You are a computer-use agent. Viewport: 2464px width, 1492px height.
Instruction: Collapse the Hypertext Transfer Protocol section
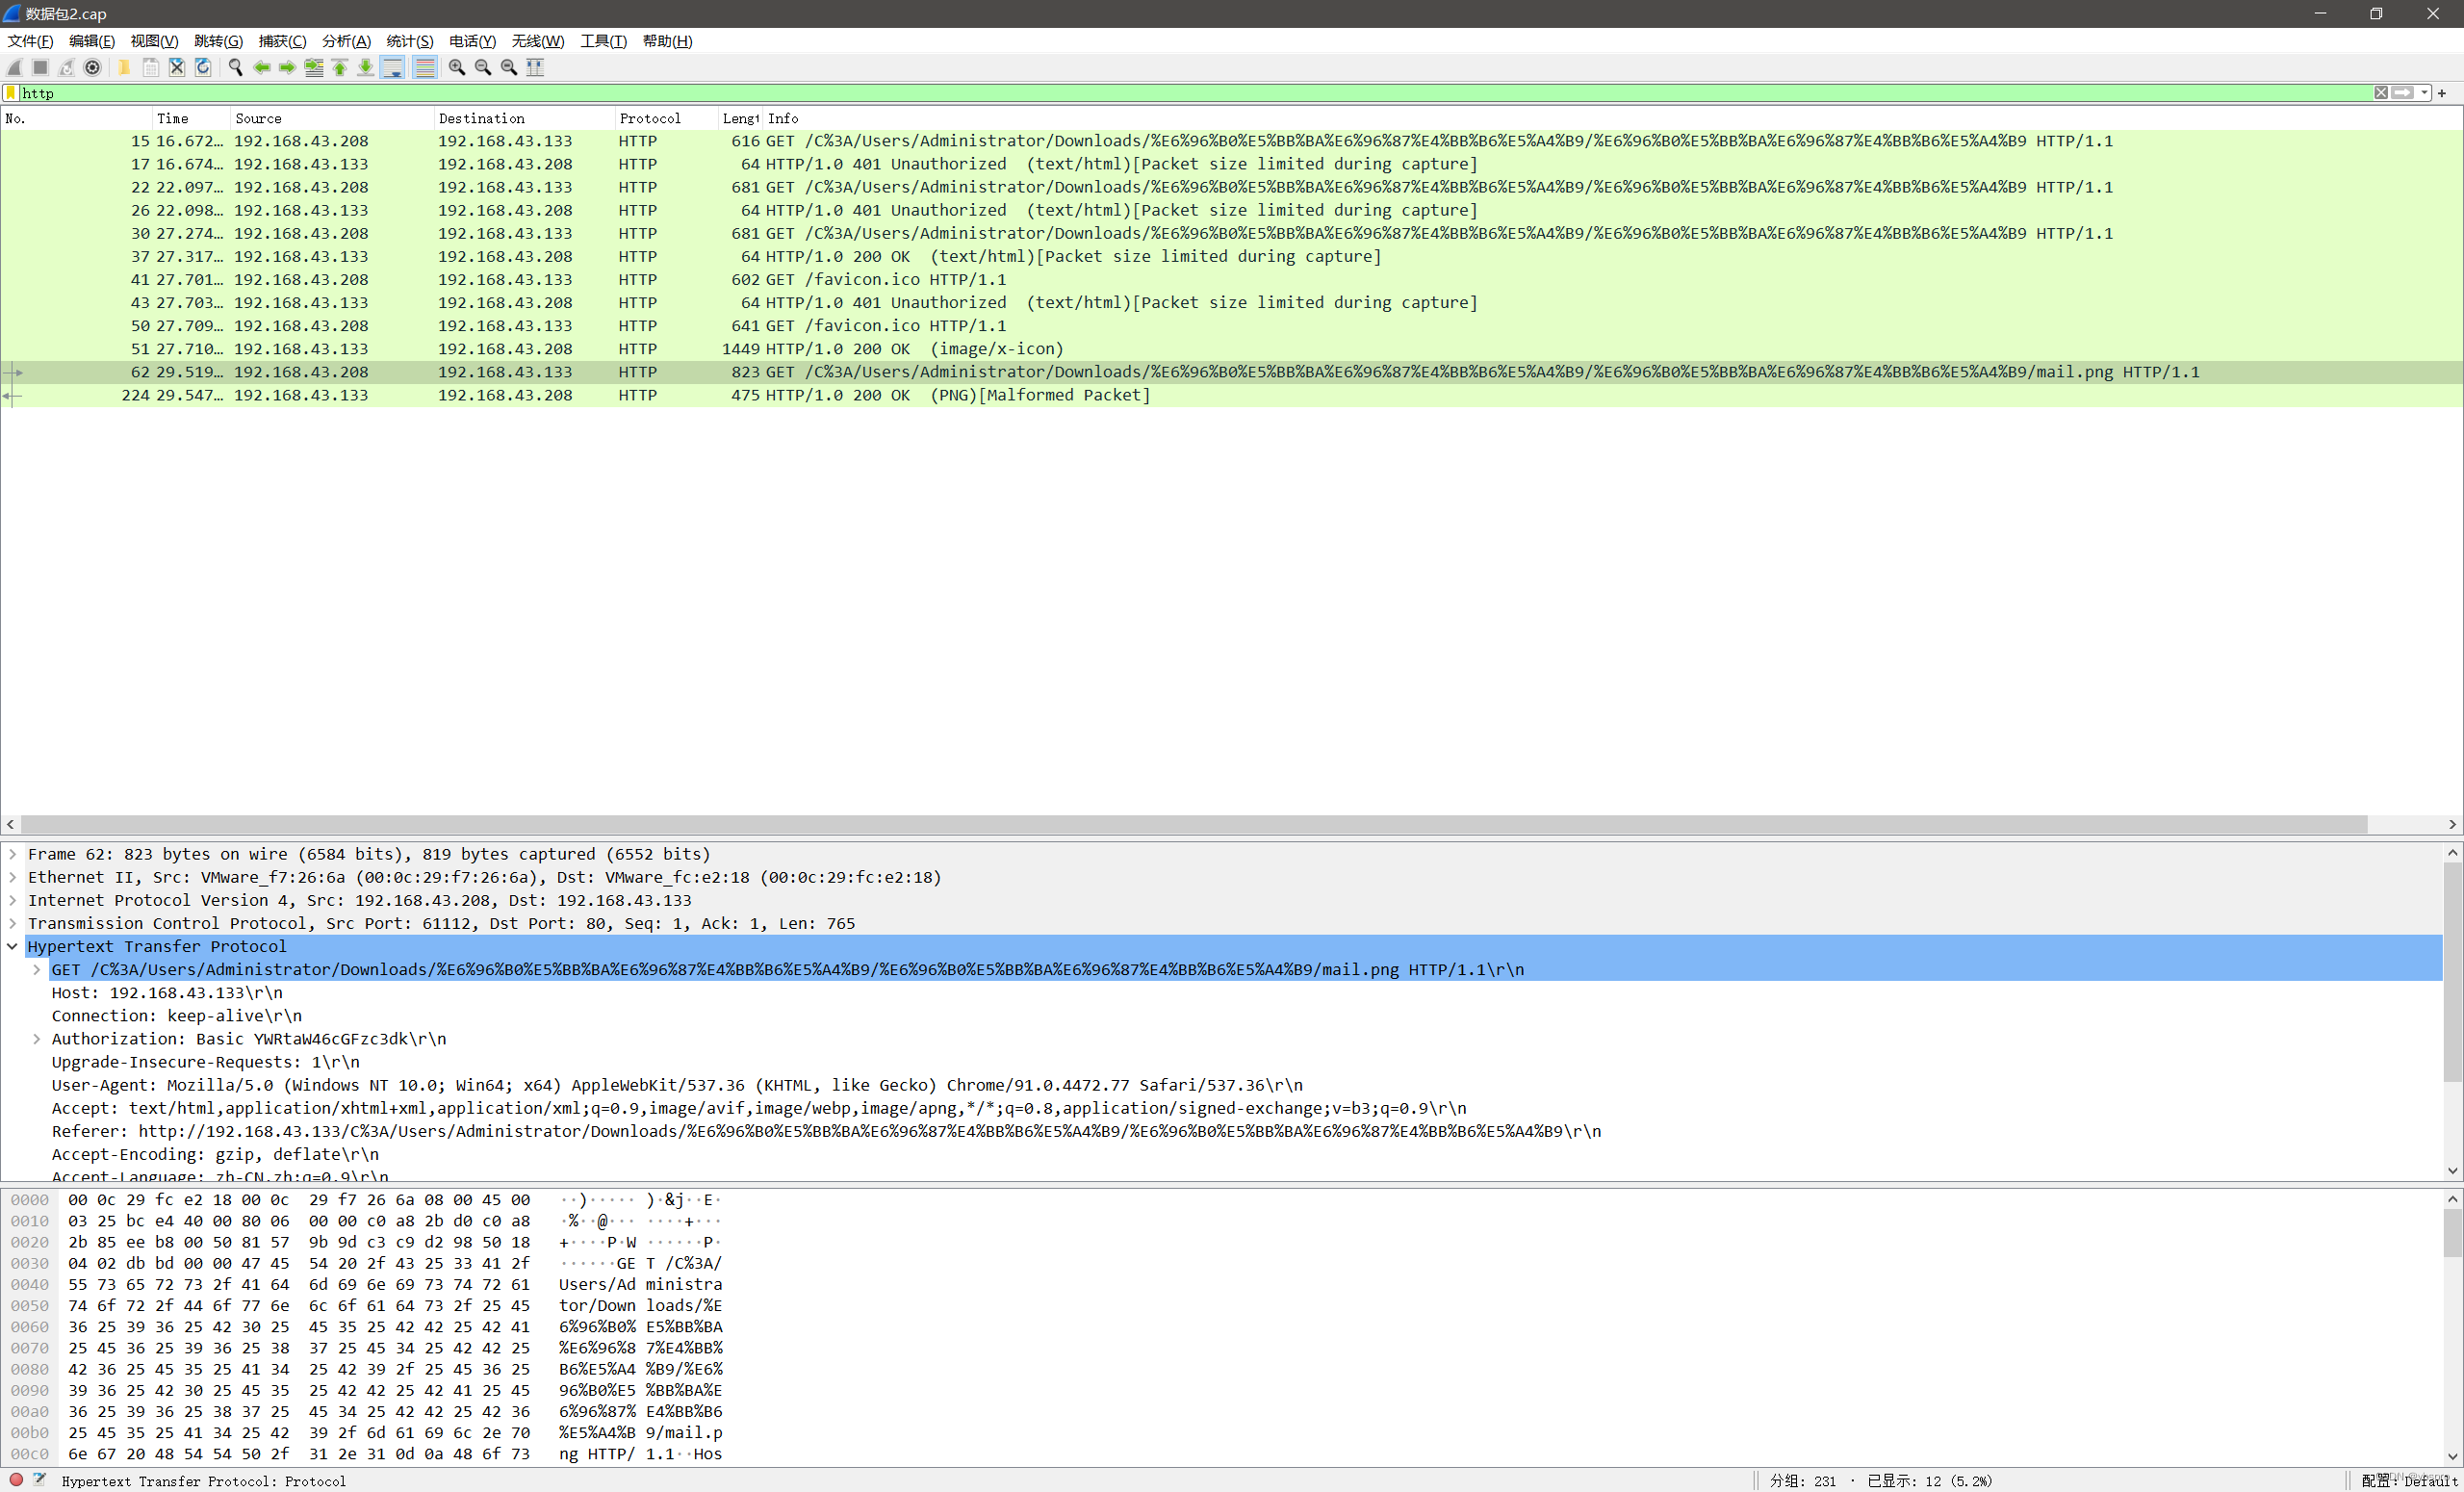click(x=13, y=946)
